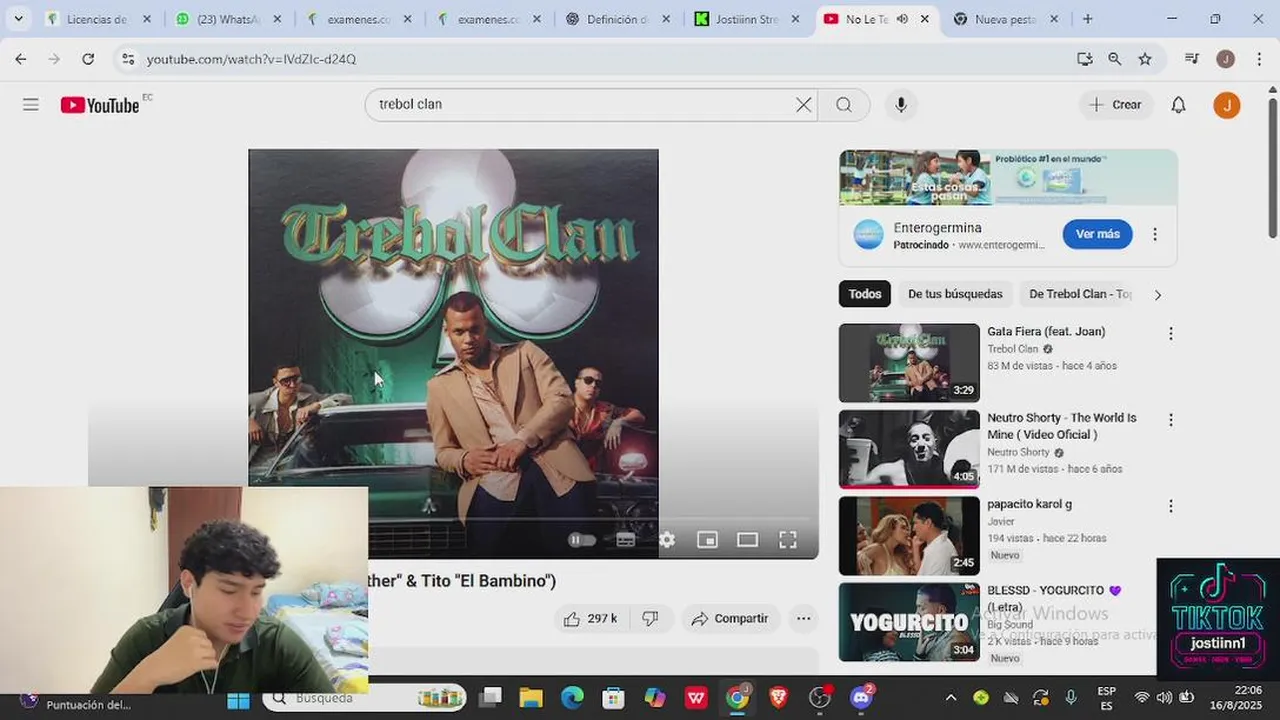Open options menu for Neutro Shorty video
1280x720 pixels.
coord(1171,420)
